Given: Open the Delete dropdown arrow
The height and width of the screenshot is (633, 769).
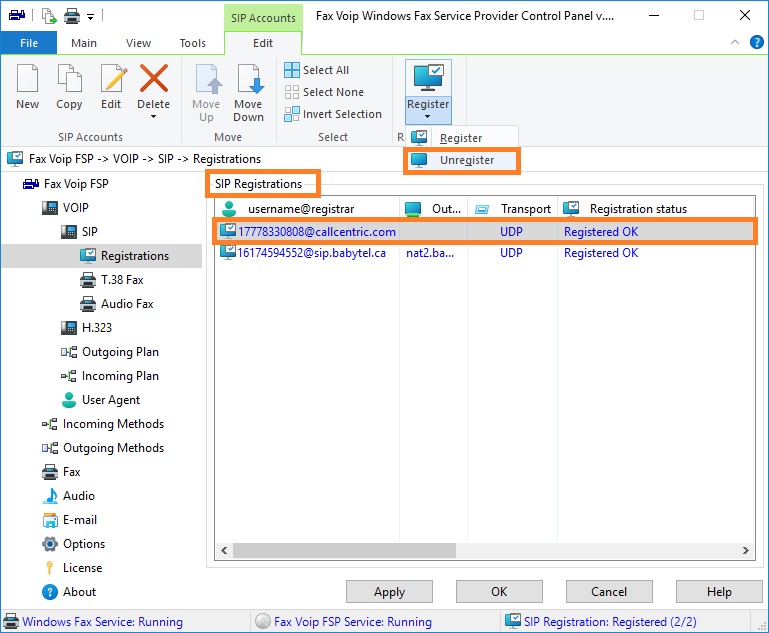Looking at the screenshot, I should 154,117.
